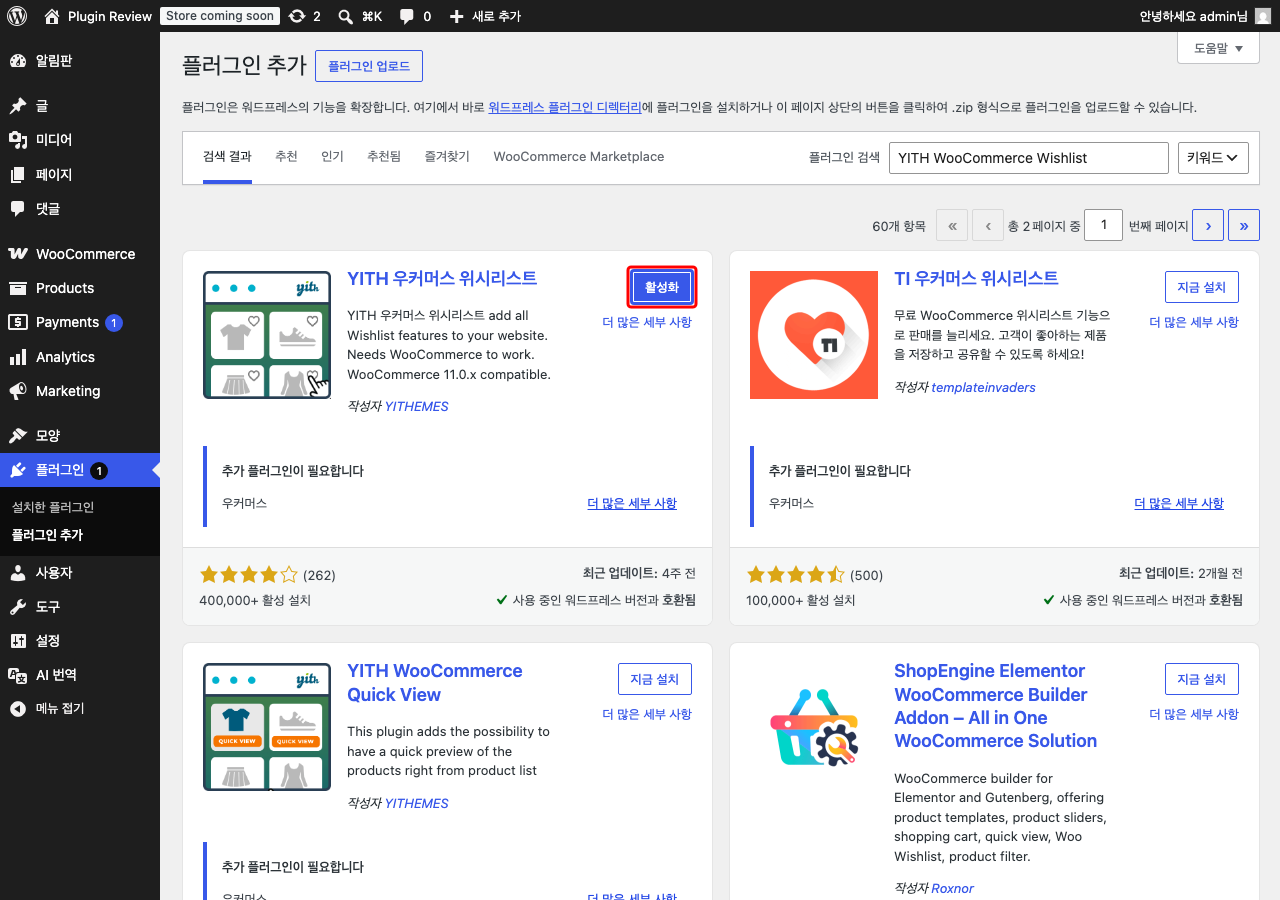This screenshot has height=900, width=1280.
Task: Open the templateinvaders author link
Action: pyautogui.click(x=984, y=387)
